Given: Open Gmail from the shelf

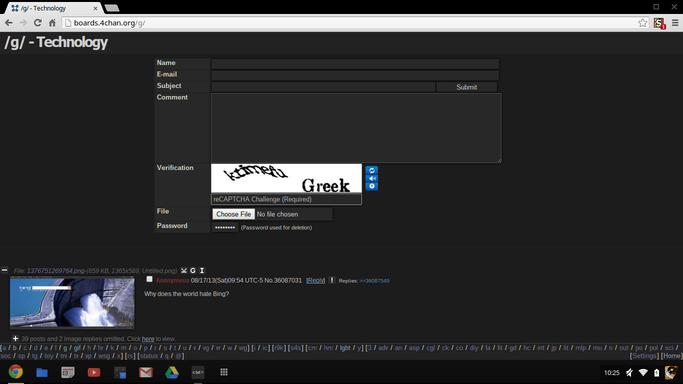Looking at the screenshot, I should coord(146,372).
